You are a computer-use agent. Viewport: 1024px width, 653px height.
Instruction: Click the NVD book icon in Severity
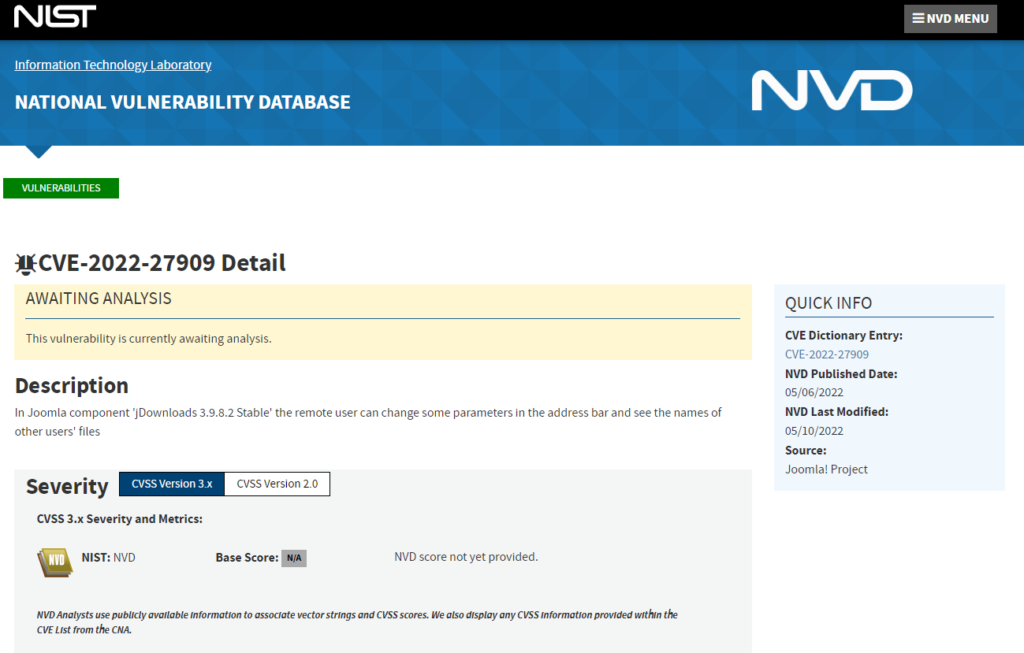[x=55, y=562]
